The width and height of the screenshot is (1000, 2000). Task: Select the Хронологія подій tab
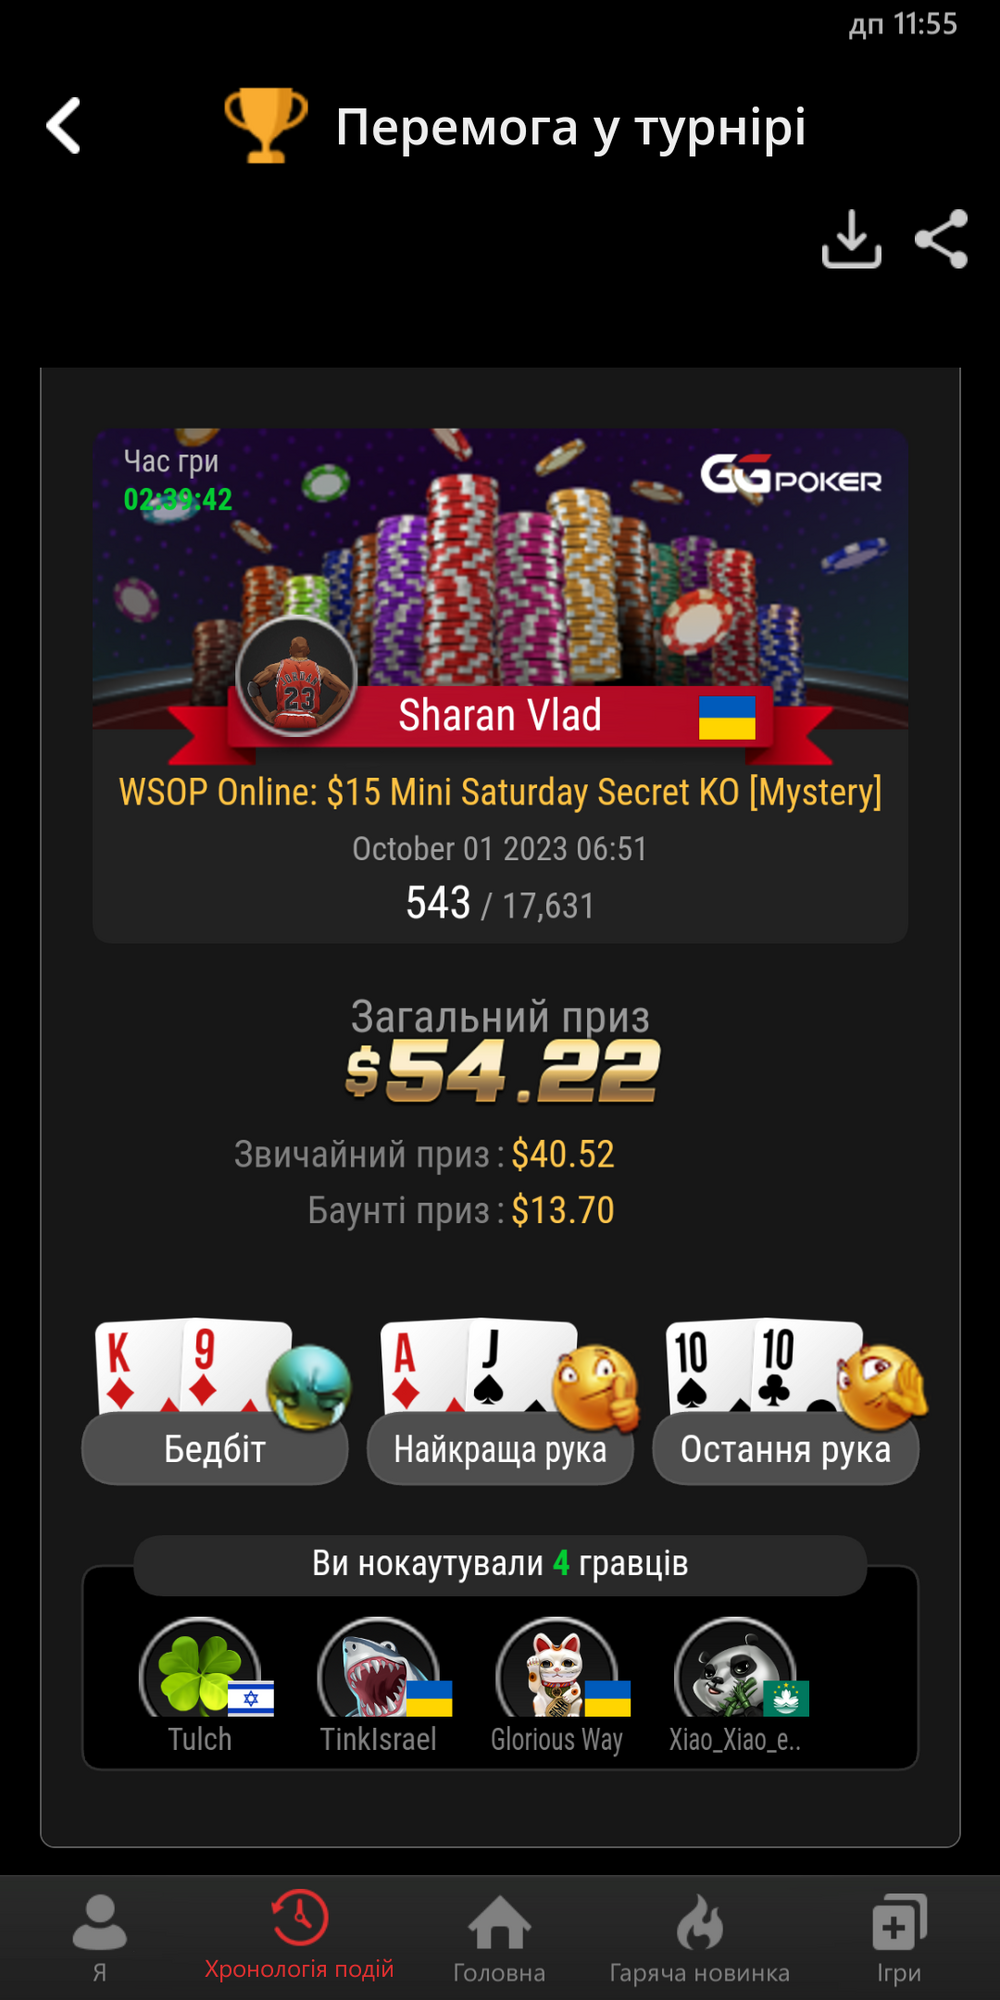[x=299, y=1937]
